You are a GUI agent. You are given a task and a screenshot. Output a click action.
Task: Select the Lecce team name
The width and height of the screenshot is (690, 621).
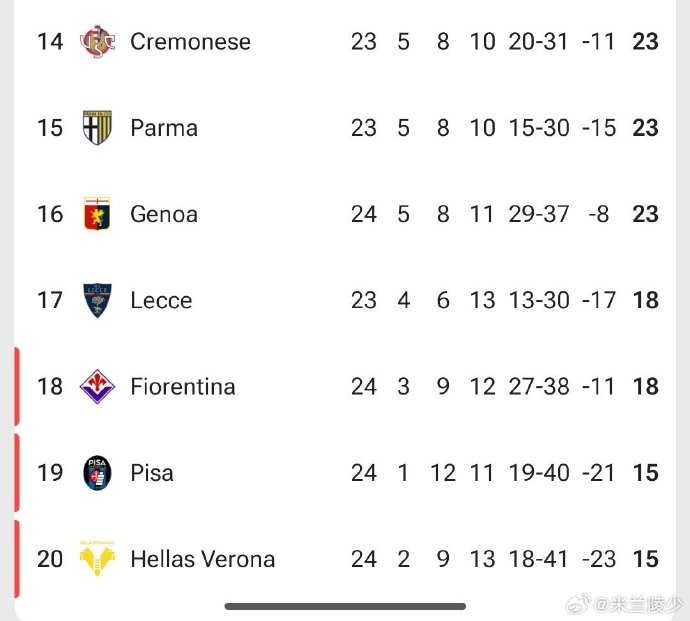coord(161,300)
